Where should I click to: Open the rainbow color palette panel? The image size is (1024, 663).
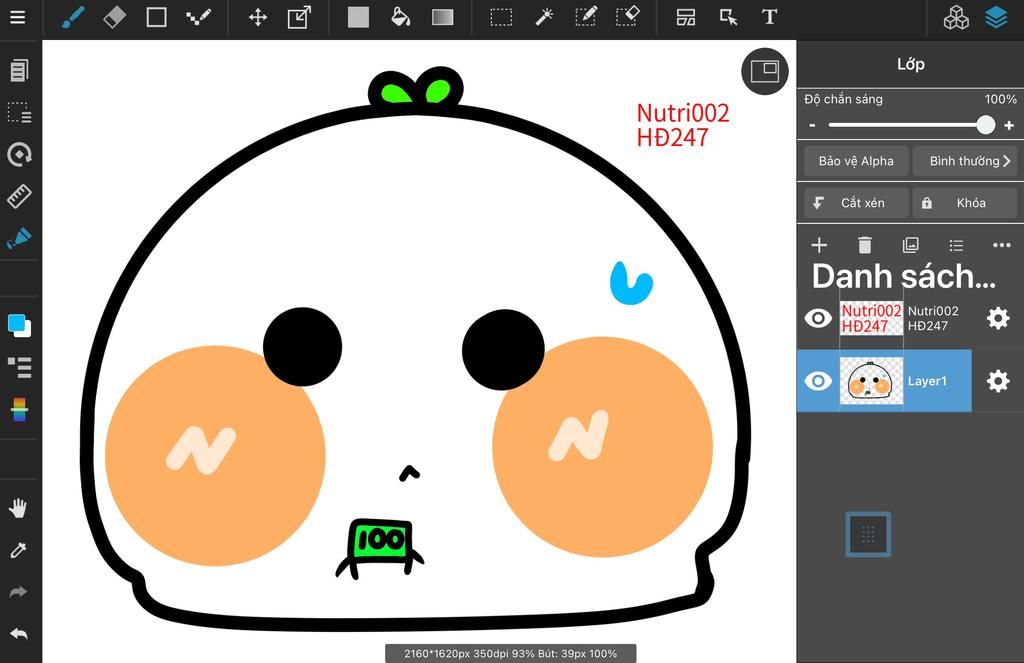pyautogui.click(x=19, y=410)
